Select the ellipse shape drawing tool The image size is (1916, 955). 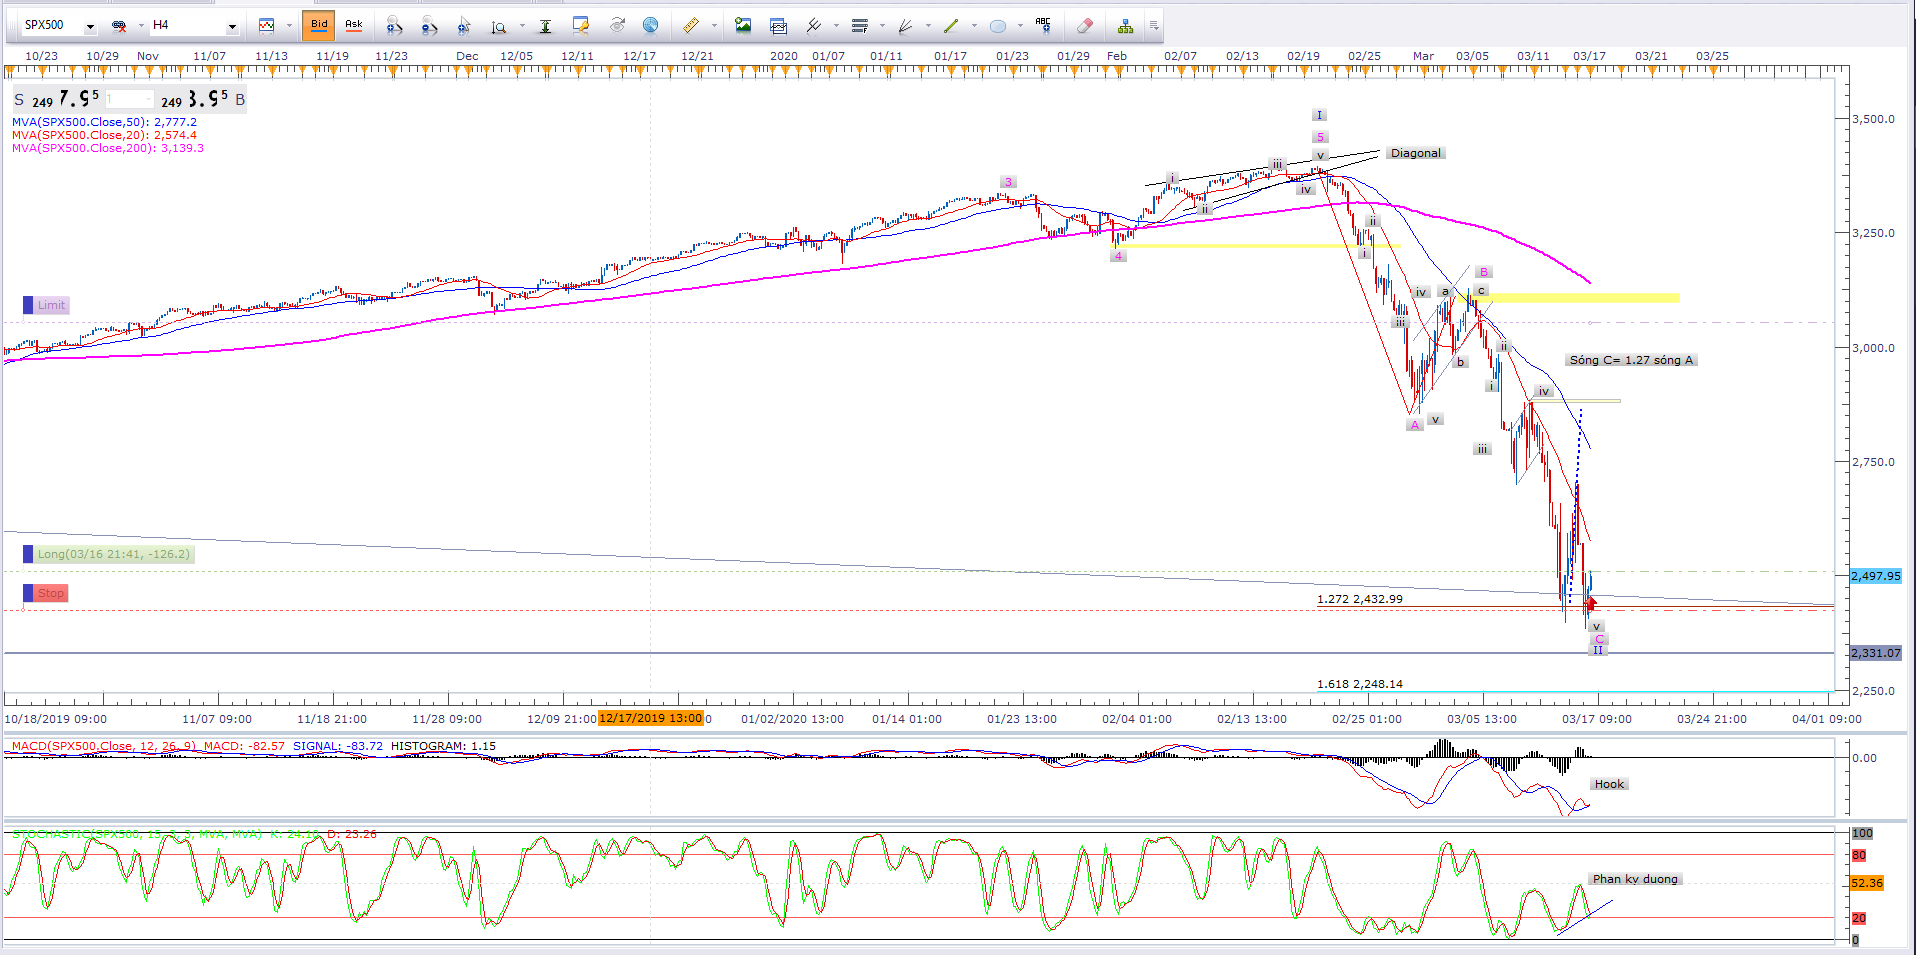pos(997,26)
